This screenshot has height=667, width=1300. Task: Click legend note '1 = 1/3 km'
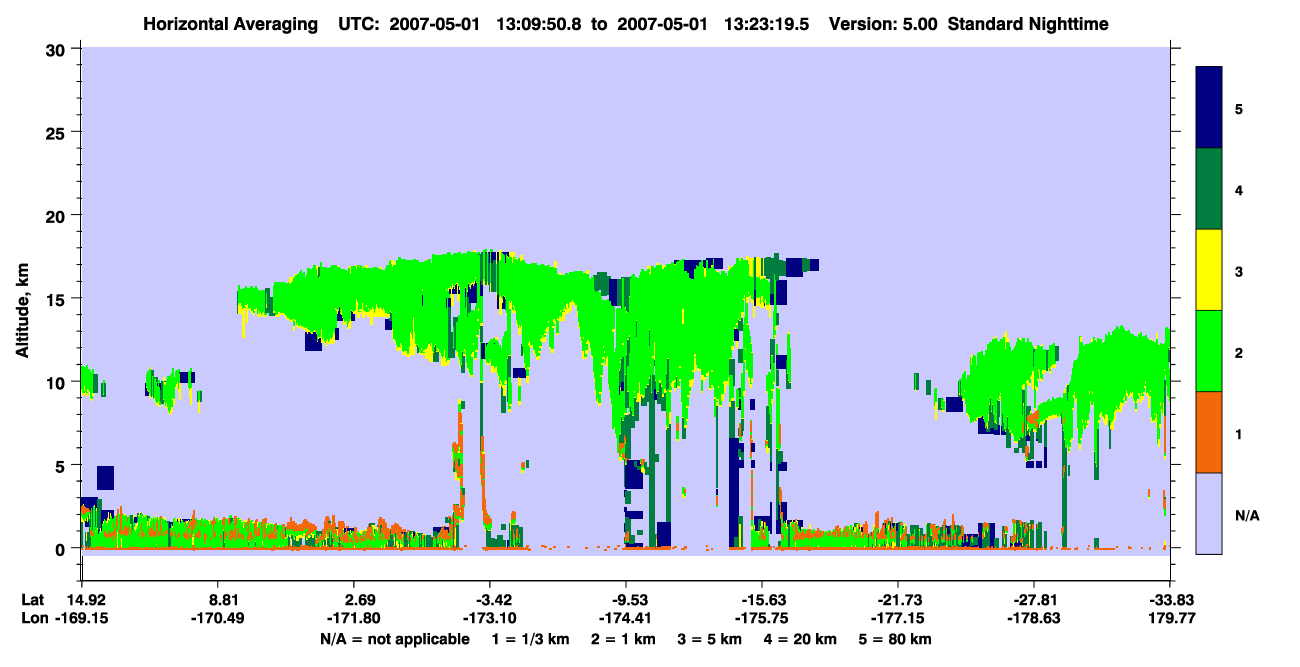(530, 639)
